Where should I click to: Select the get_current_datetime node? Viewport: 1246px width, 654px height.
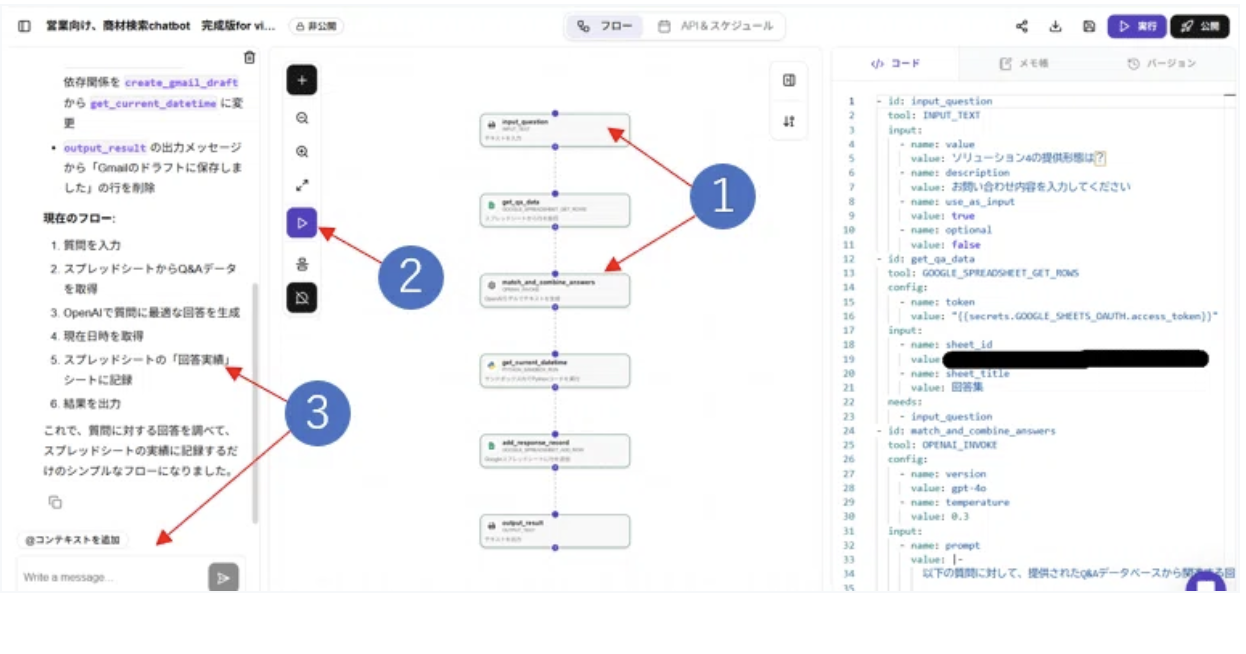click(x=555, y=370)
